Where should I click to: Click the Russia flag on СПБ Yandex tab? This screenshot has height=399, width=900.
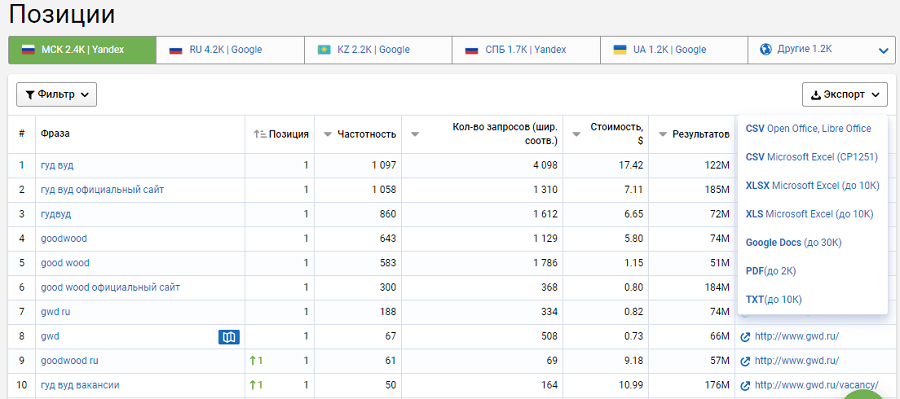click(x=472, y=50)
